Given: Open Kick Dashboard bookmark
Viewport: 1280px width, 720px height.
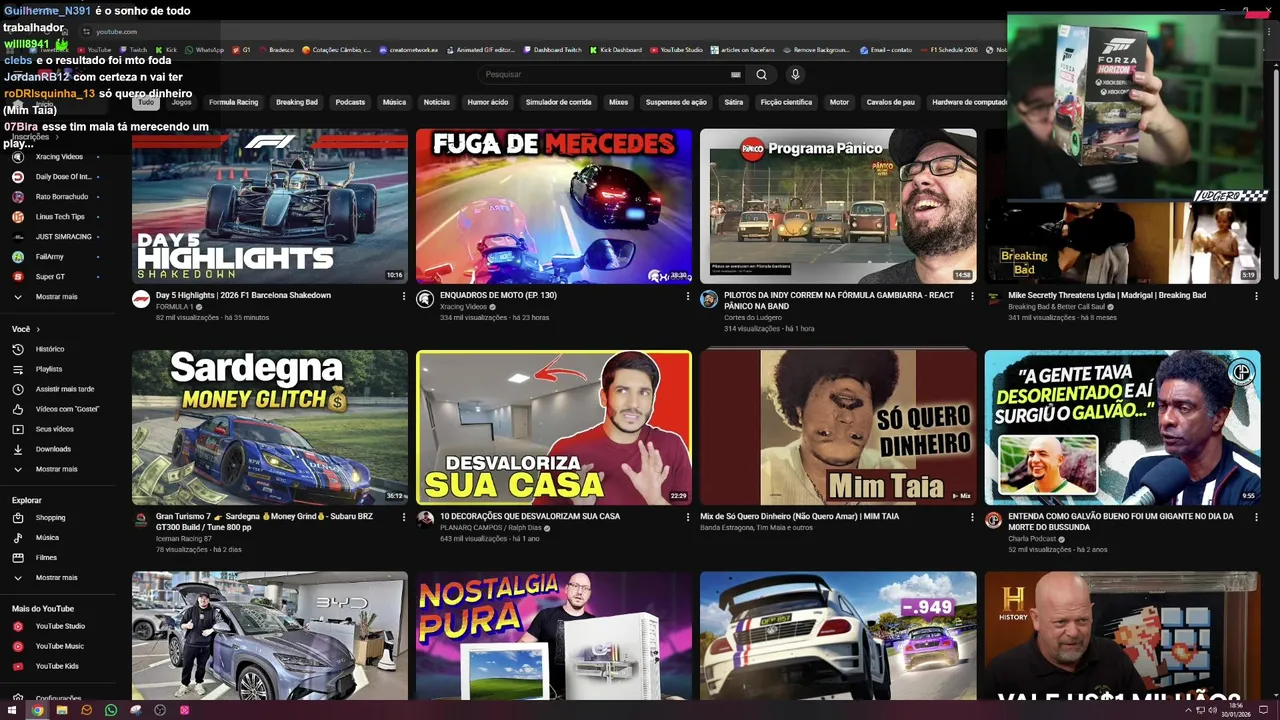Looking at the screenshot, I should point(615,49).
